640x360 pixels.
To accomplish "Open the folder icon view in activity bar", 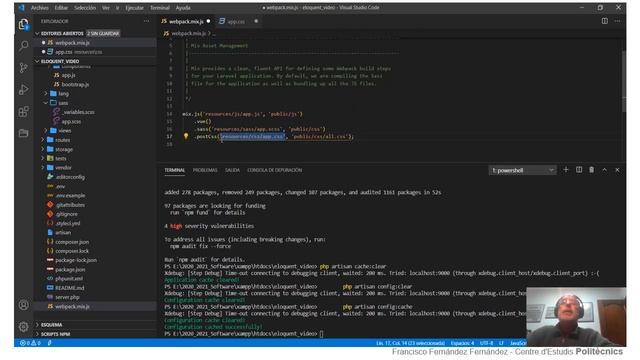I will 24,133.
